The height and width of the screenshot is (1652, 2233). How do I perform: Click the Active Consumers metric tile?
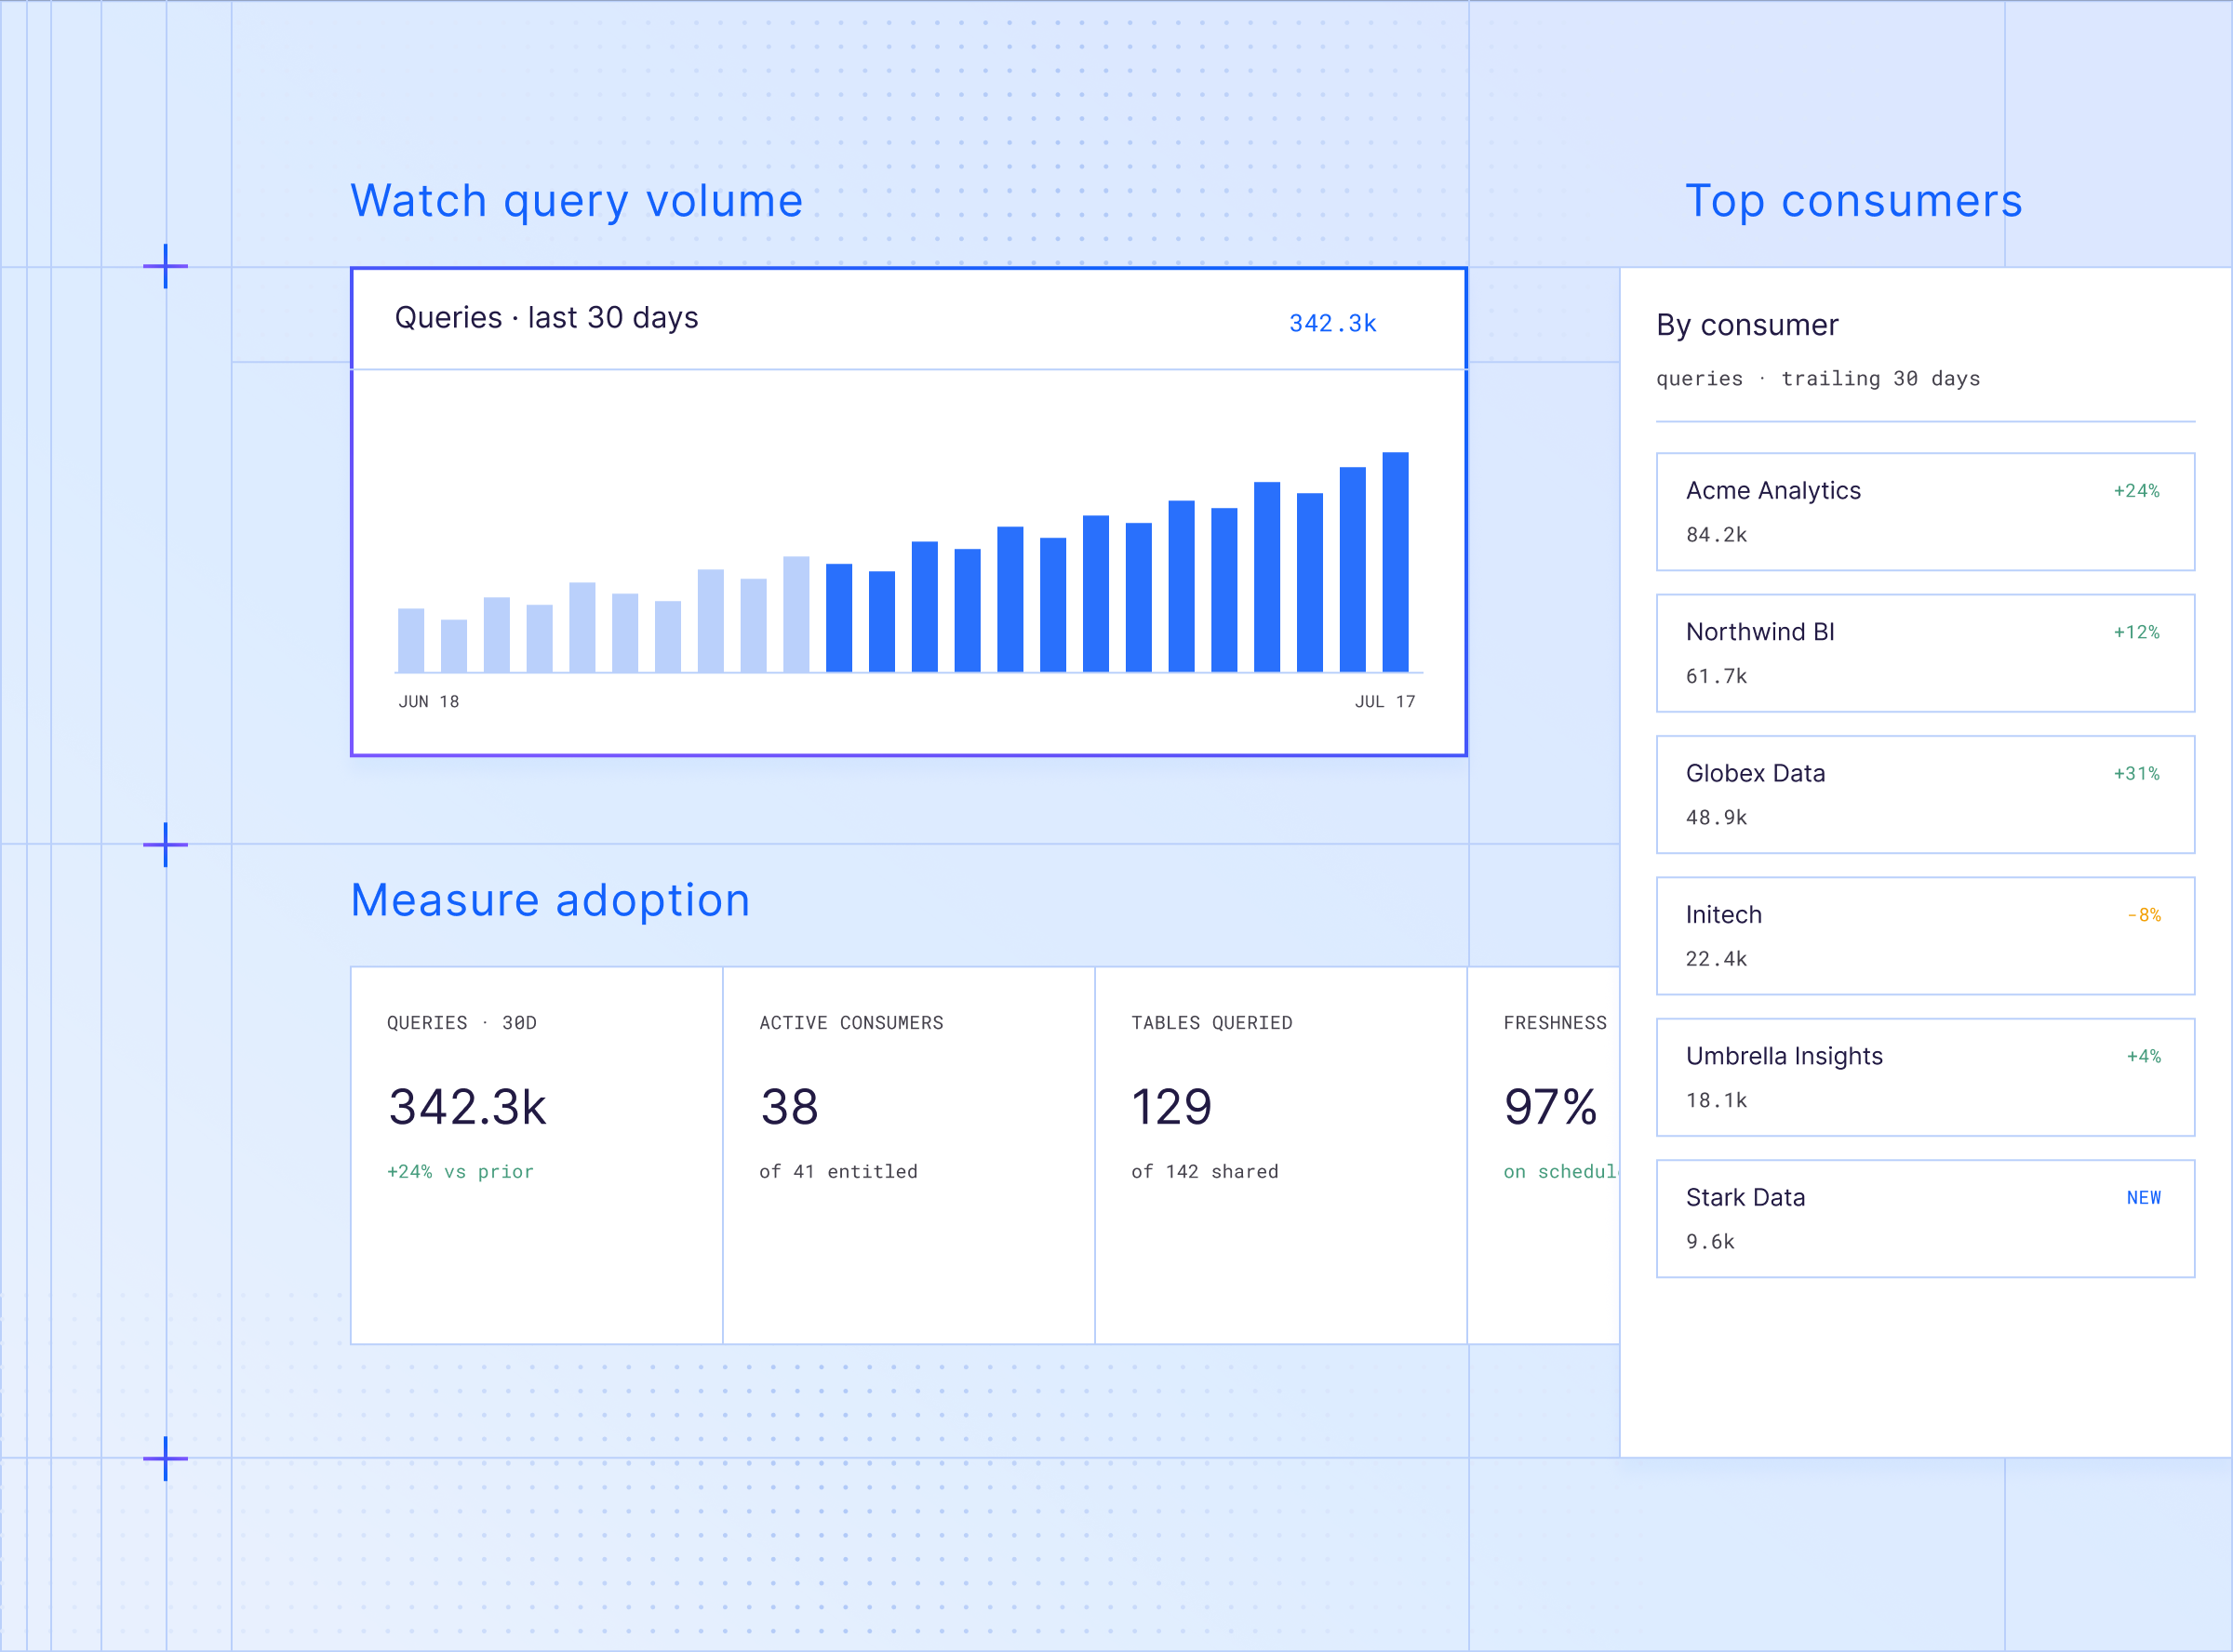click(909, 1155)
